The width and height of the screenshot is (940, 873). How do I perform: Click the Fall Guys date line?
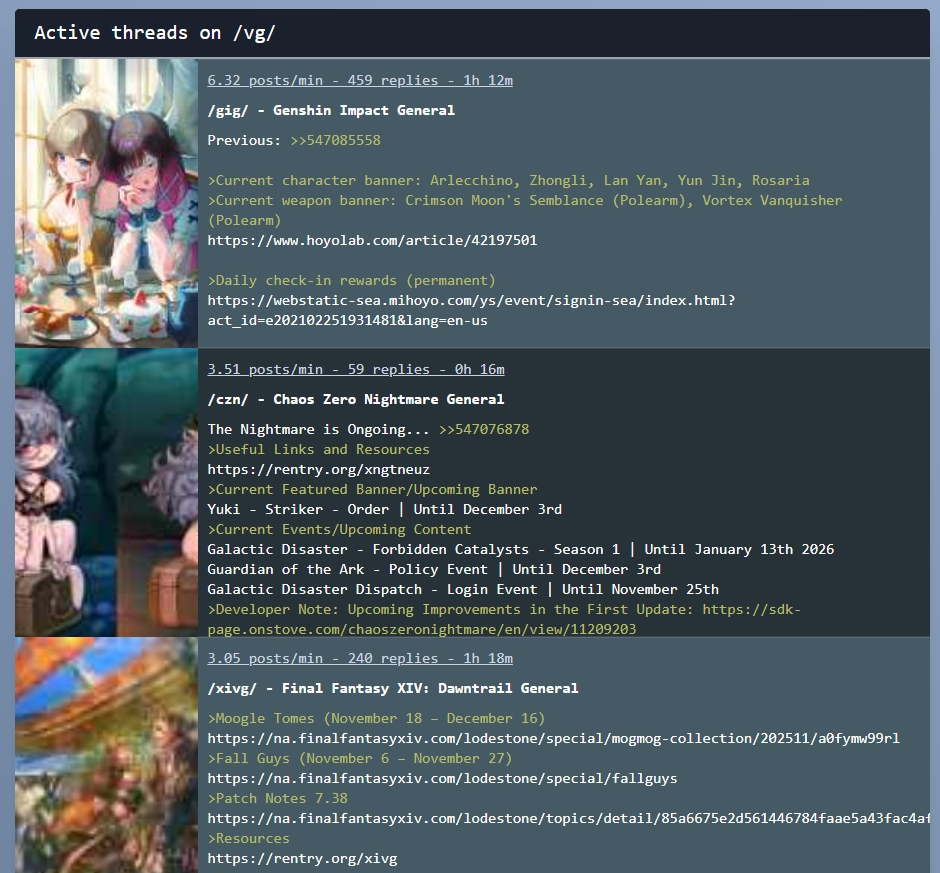tap(360, 758)
